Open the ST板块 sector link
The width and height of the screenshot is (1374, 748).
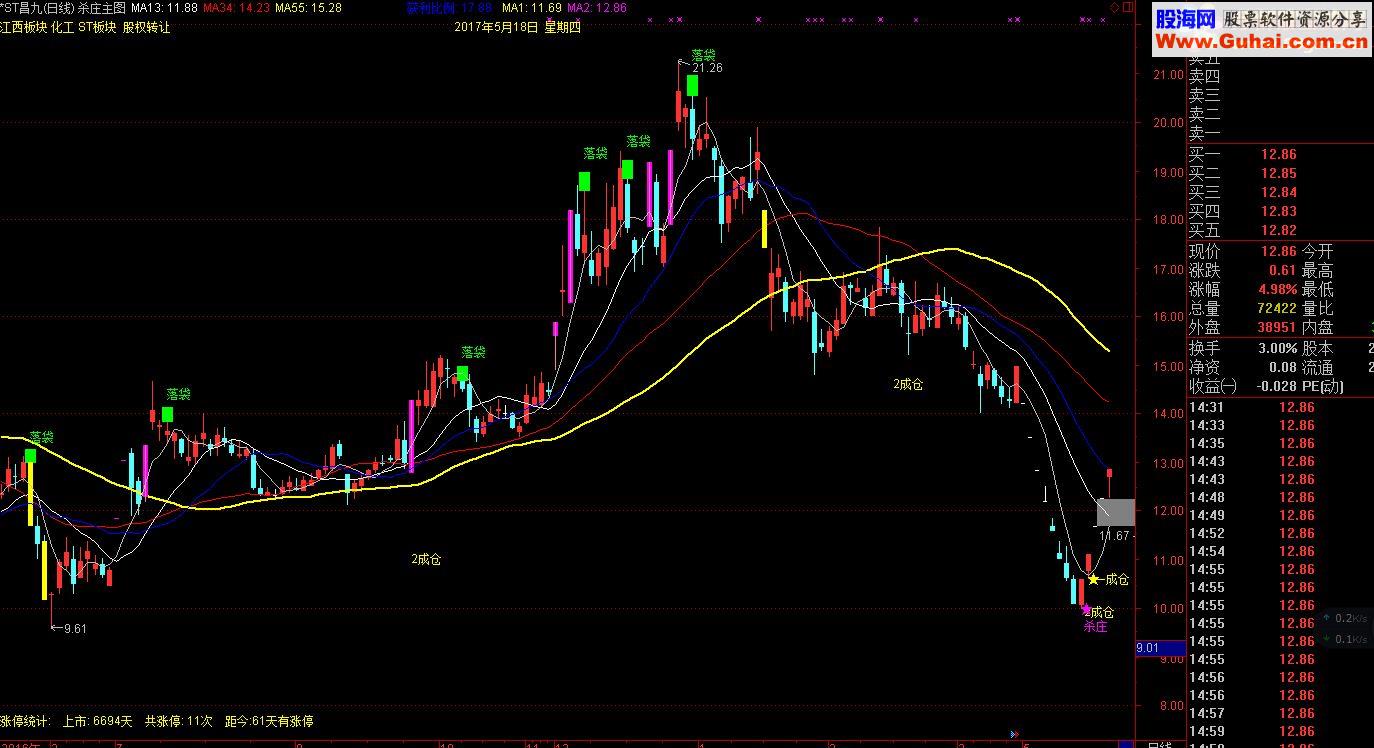(x=97, y=28)
